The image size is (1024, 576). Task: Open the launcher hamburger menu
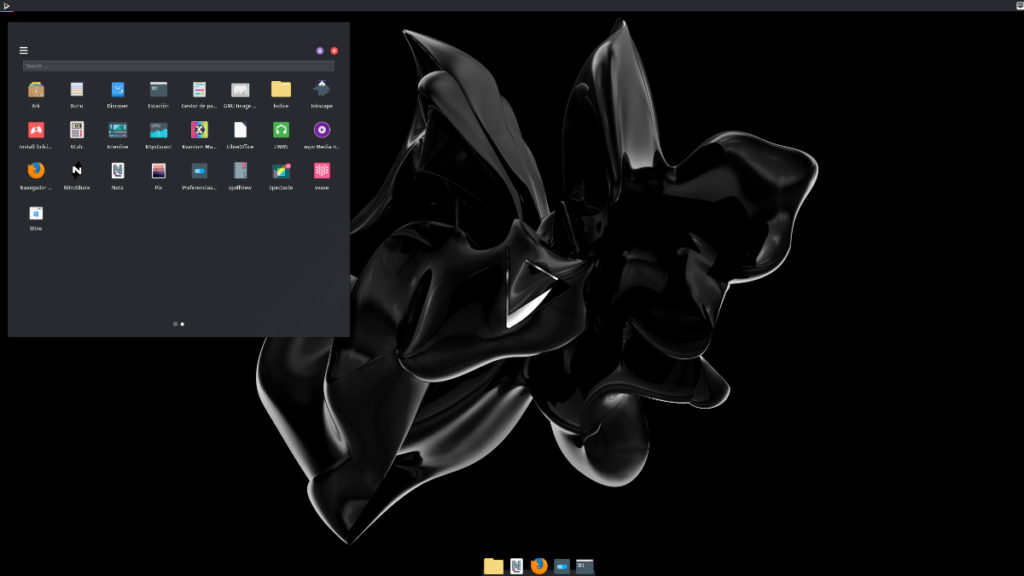click(23, 49)
